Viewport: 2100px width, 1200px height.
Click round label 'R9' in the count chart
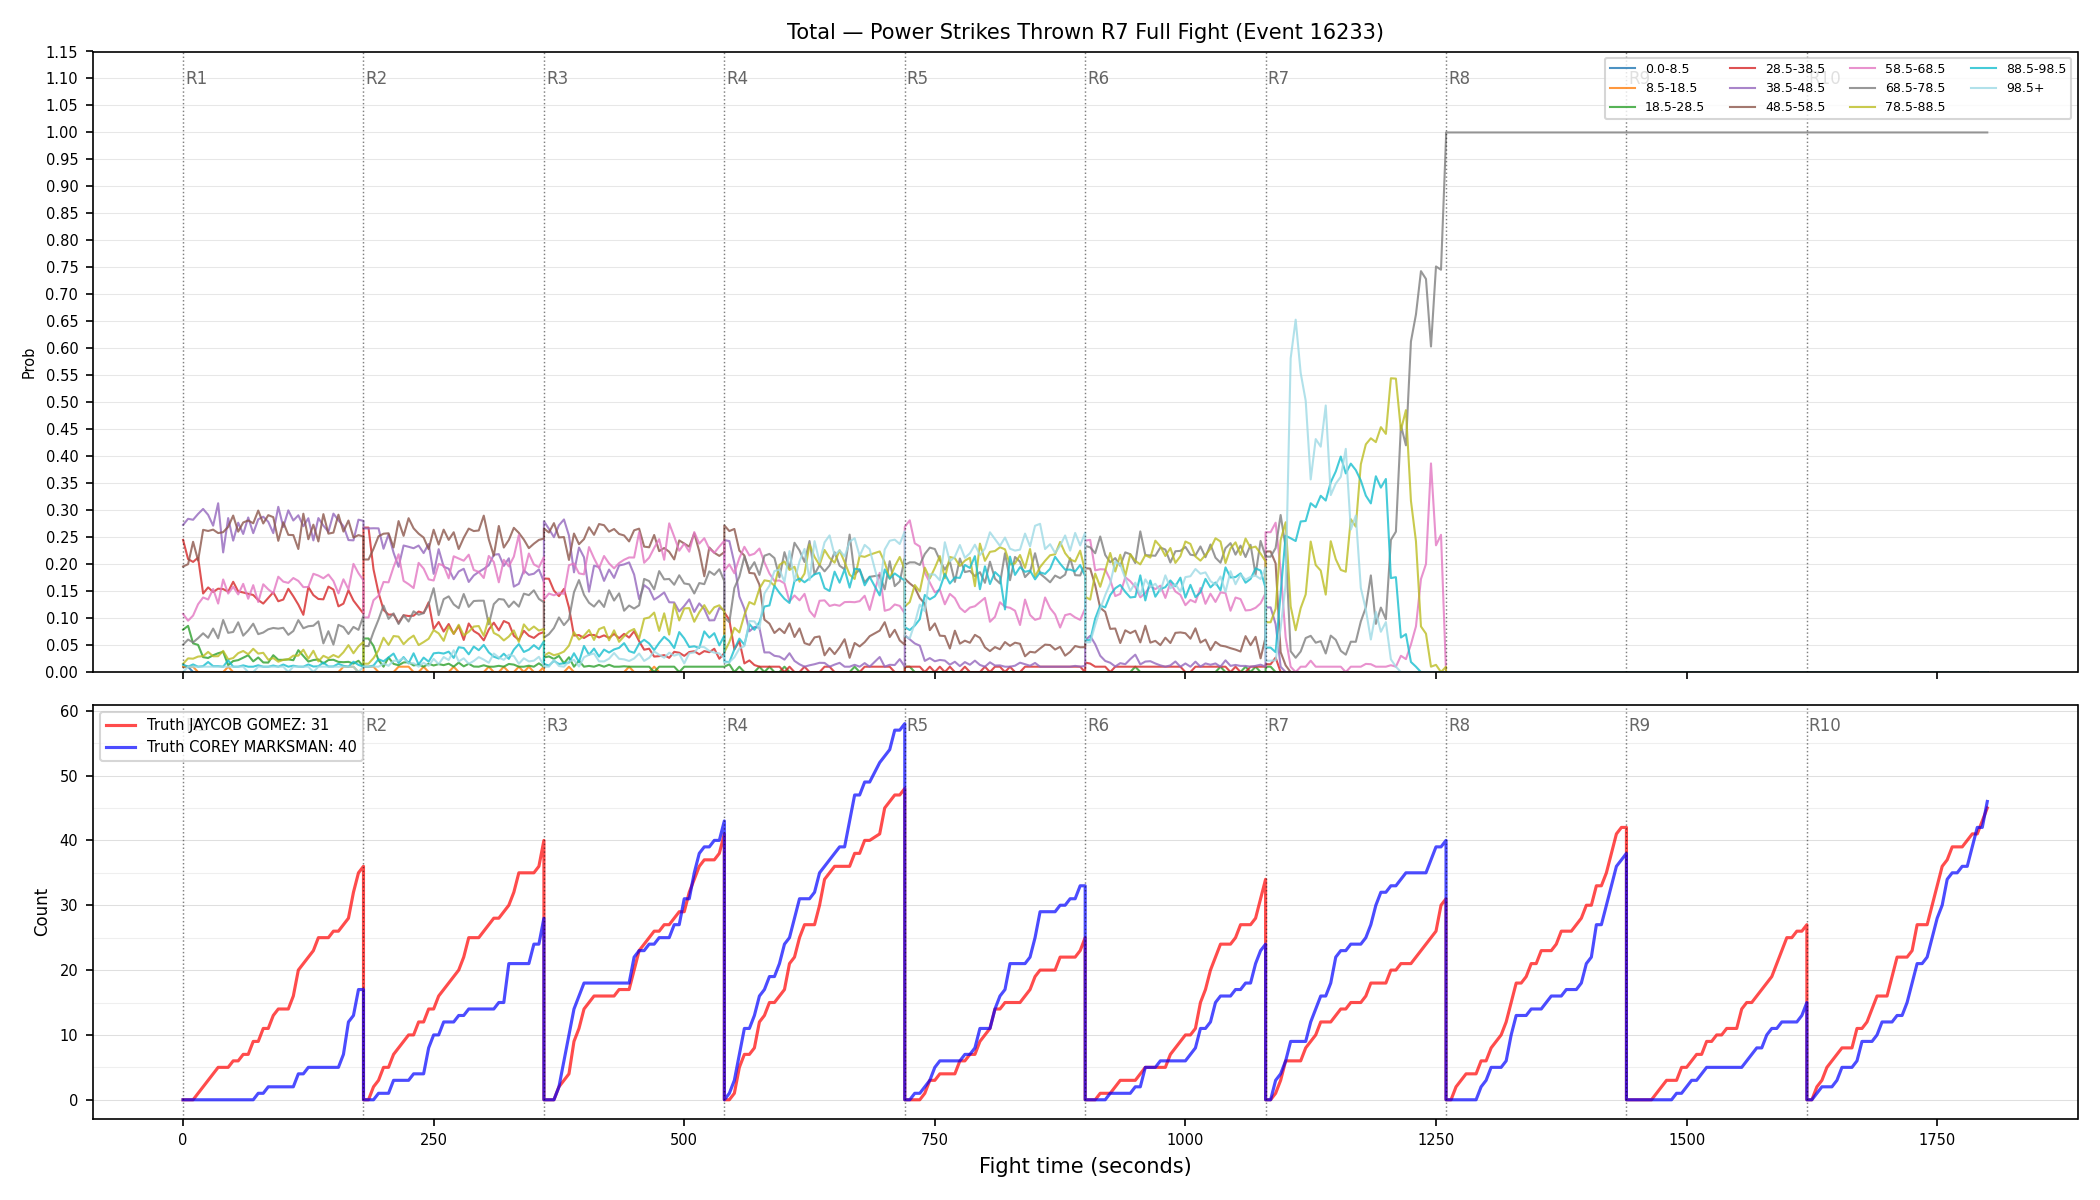[1639, 725]
